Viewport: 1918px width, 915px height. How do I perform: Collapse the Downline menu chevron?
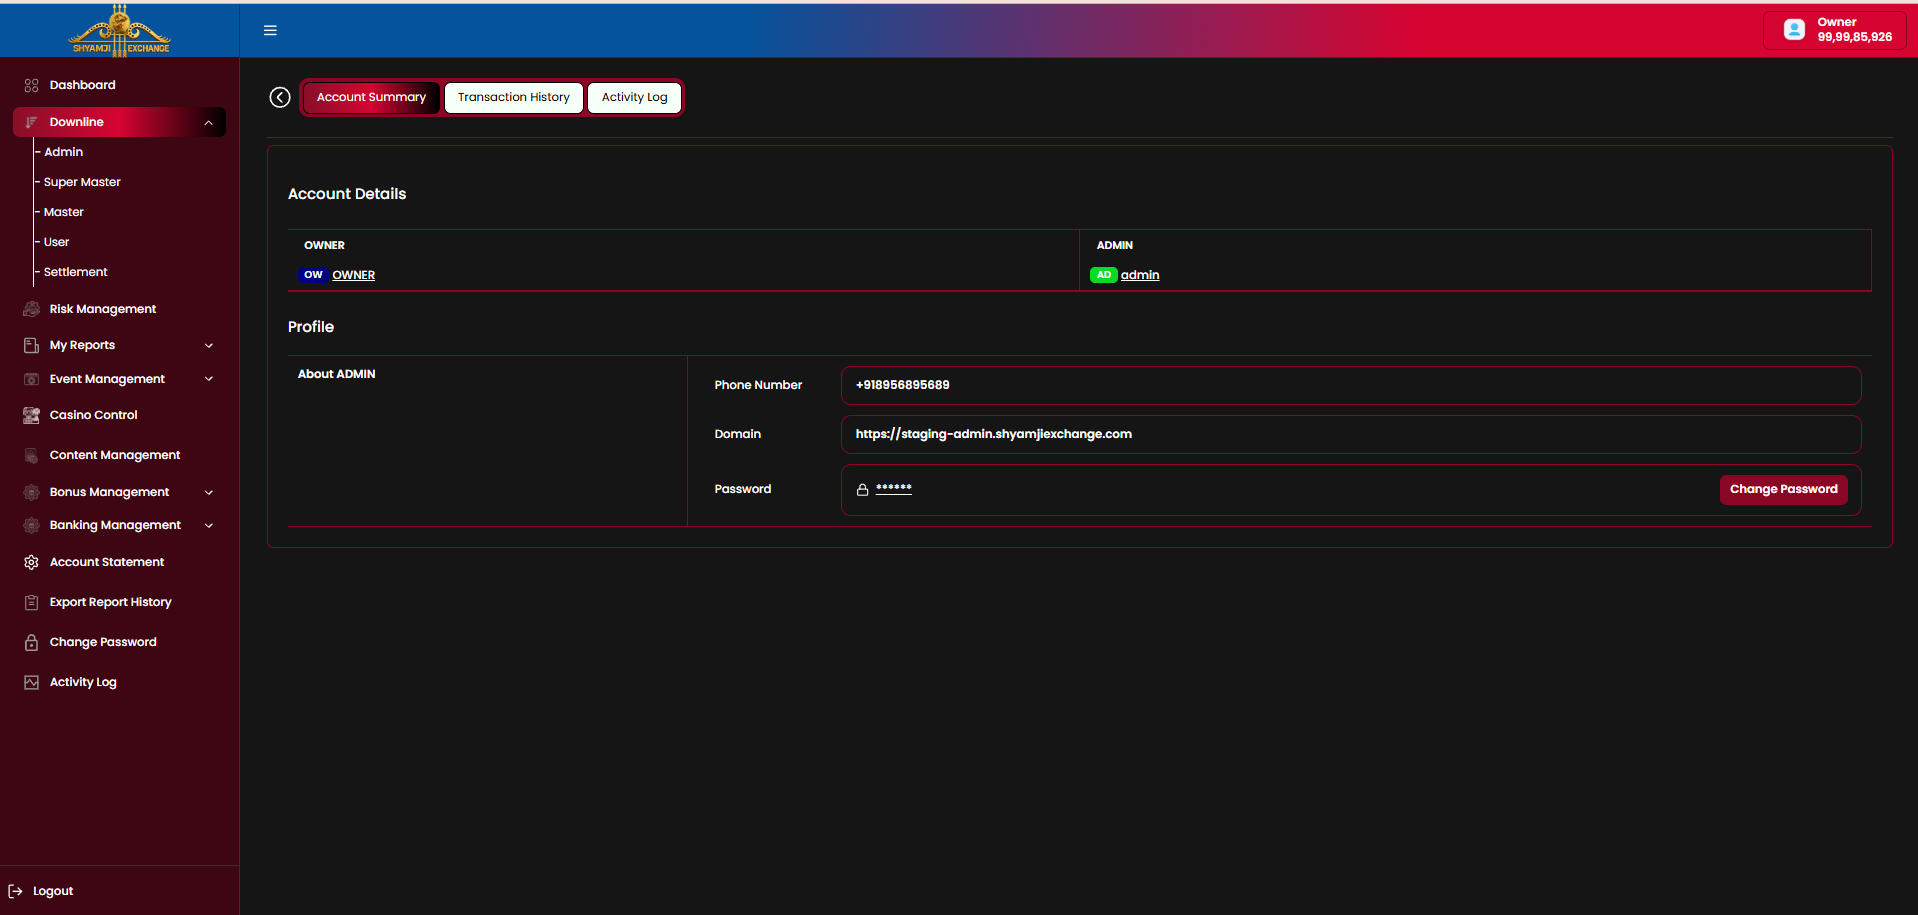click(208, 122)
